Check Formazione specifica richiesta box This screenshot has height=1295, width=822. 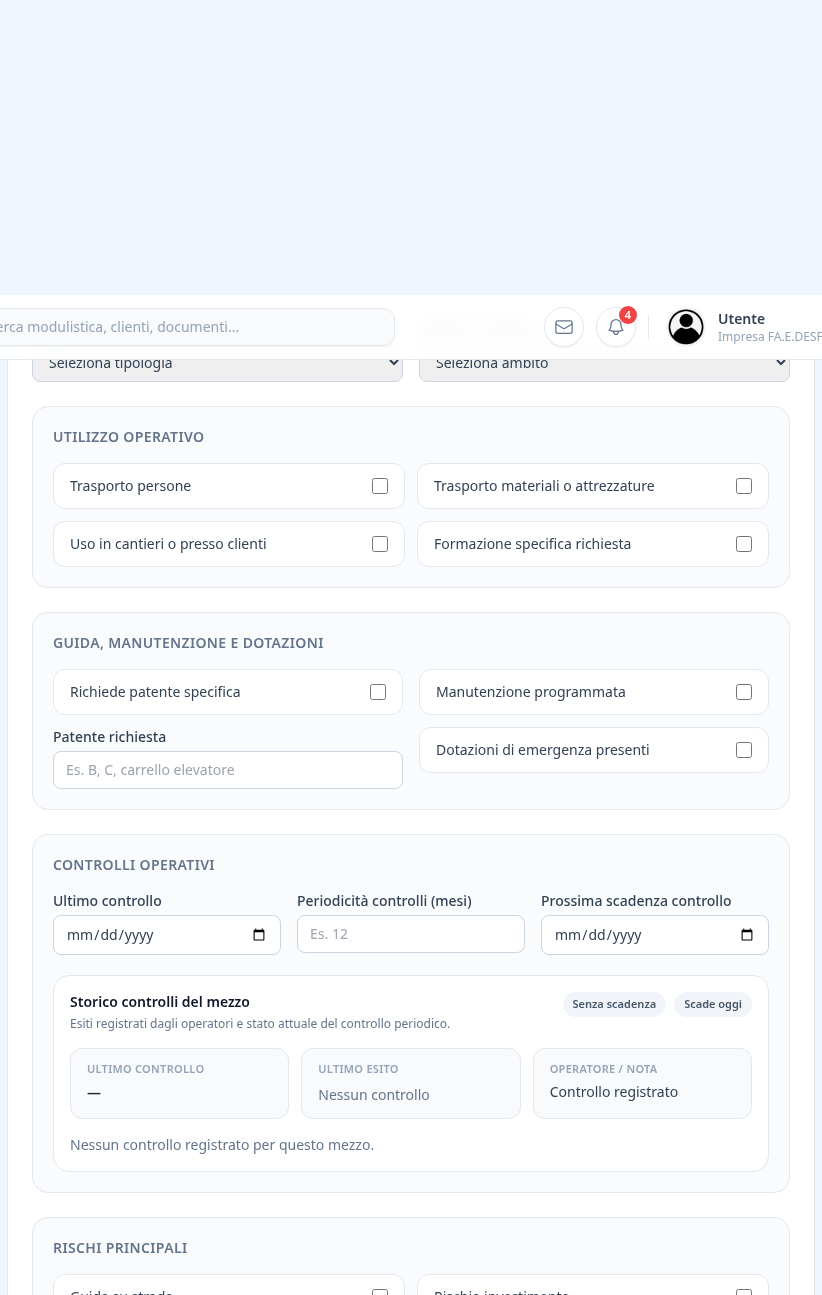[744, 544]
